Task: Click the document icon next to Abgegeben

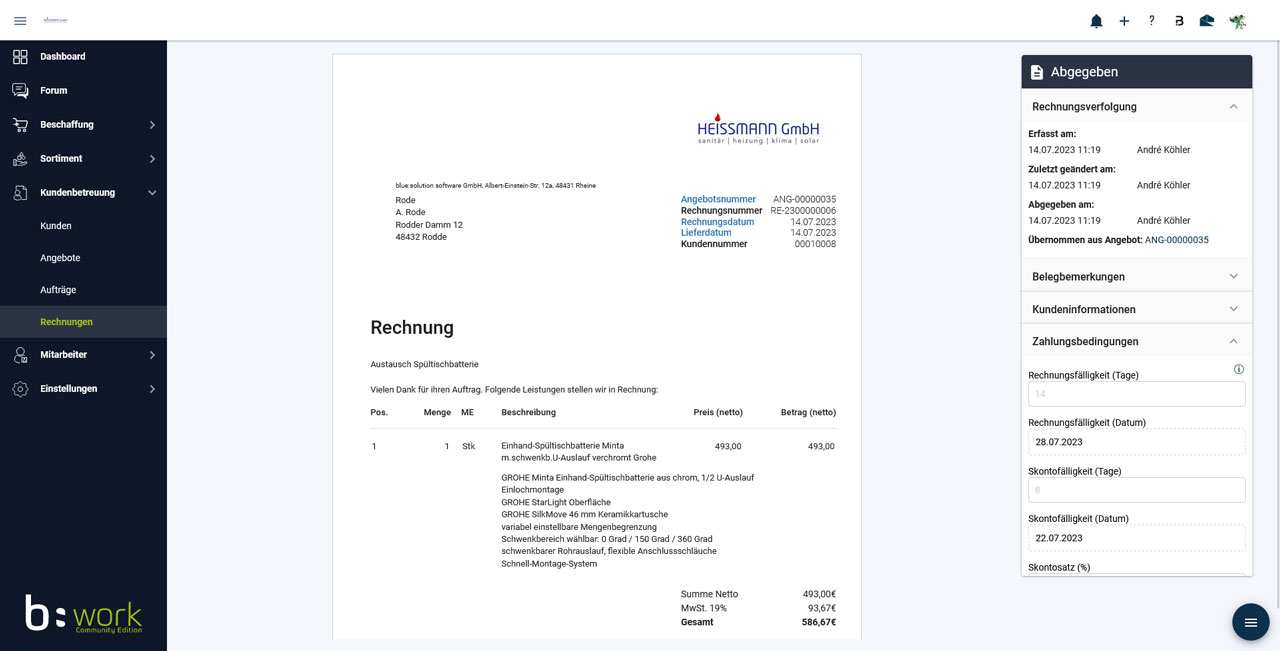Action: click(1037, 72)
